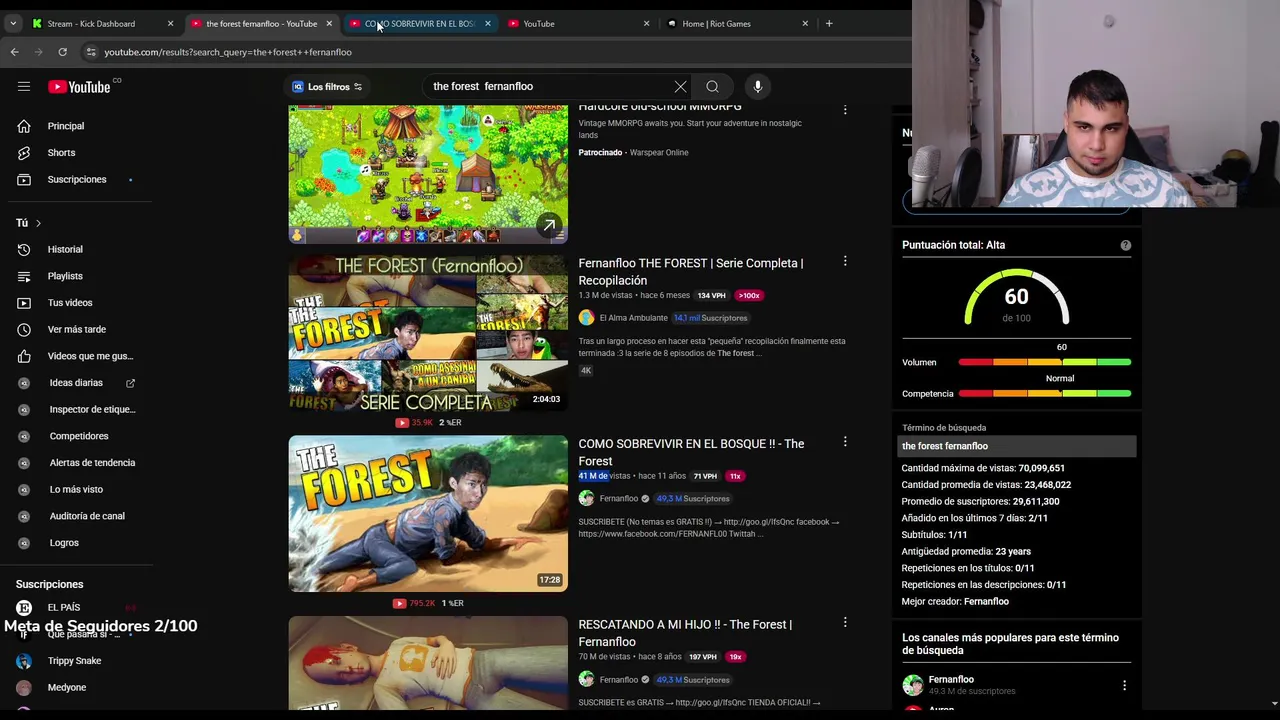This screenshot has width=1280, height=720.
Task: Expand the Tú section
Action: pyautogui.click(x=28, y=223)
